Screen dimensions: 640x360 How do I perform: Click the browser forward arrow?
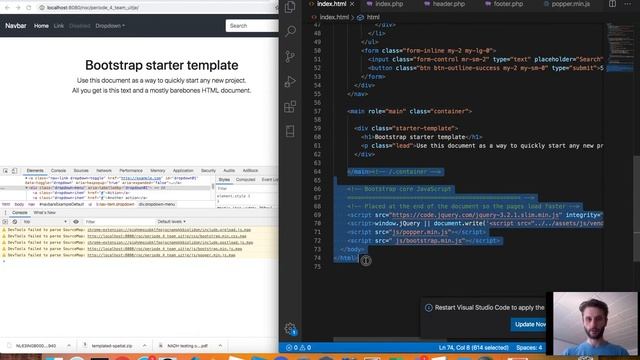[x=18, y=8]
